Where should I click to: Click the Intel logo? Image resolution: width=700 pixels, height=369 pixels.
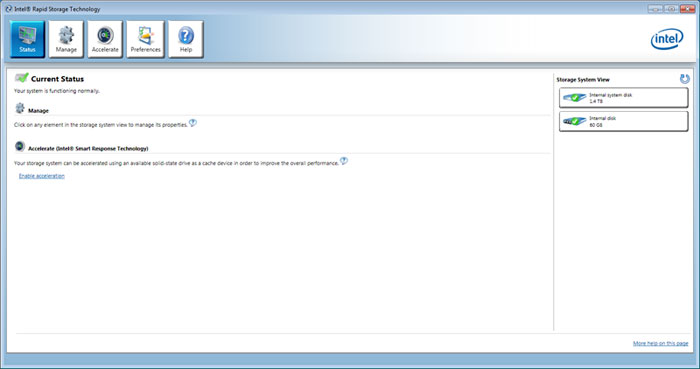[x=667, y=39]
